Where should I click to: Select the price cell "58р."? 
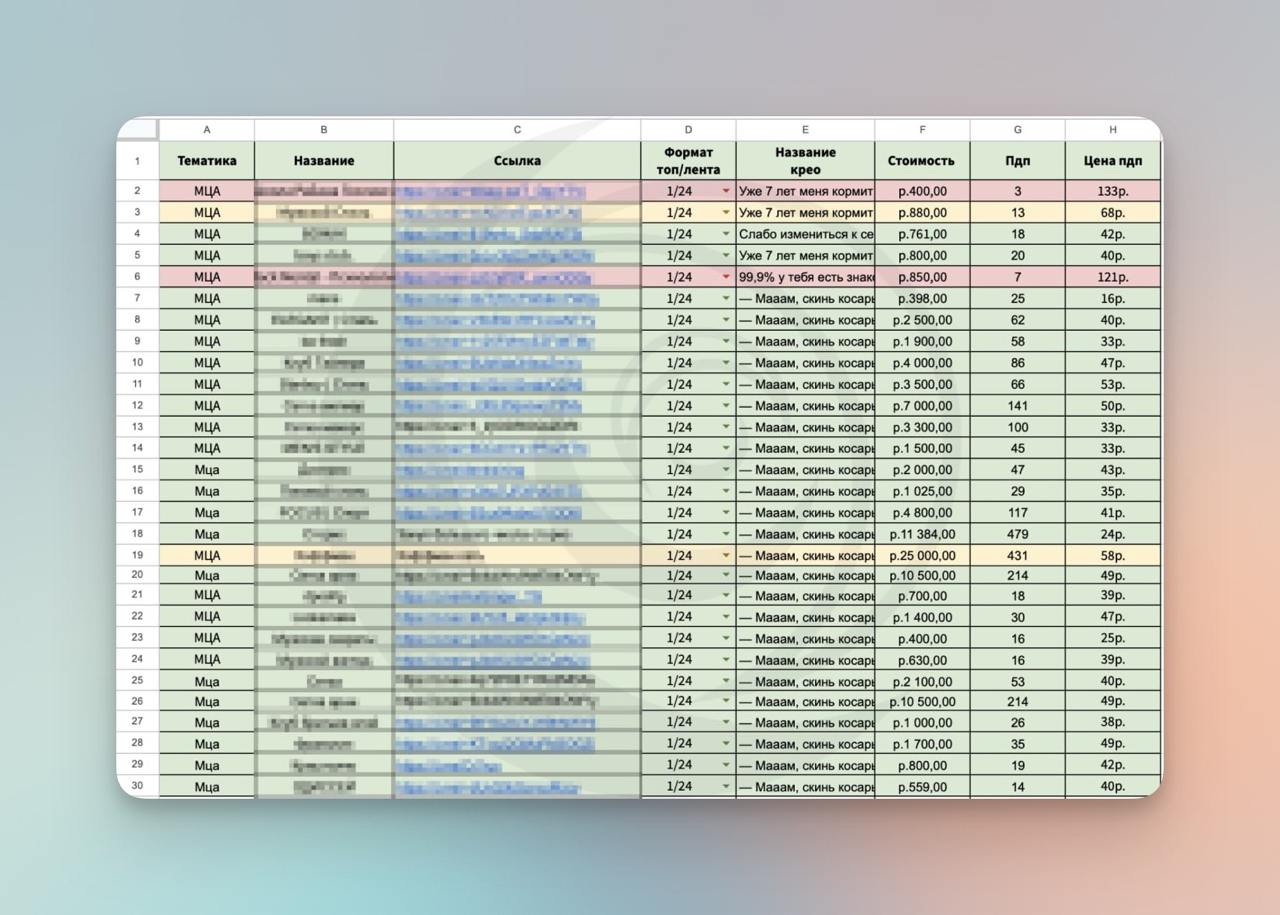(1113, 555)
